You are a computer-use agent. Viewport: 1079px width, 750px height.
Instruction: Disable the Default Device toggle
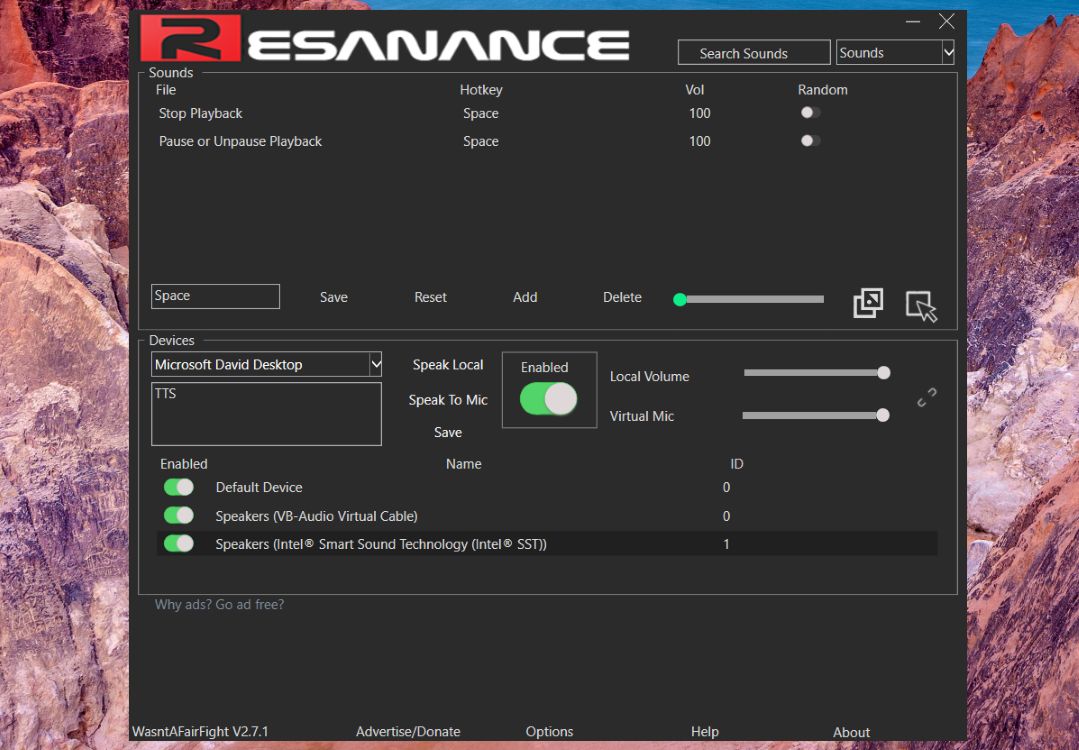click(179, 487)
